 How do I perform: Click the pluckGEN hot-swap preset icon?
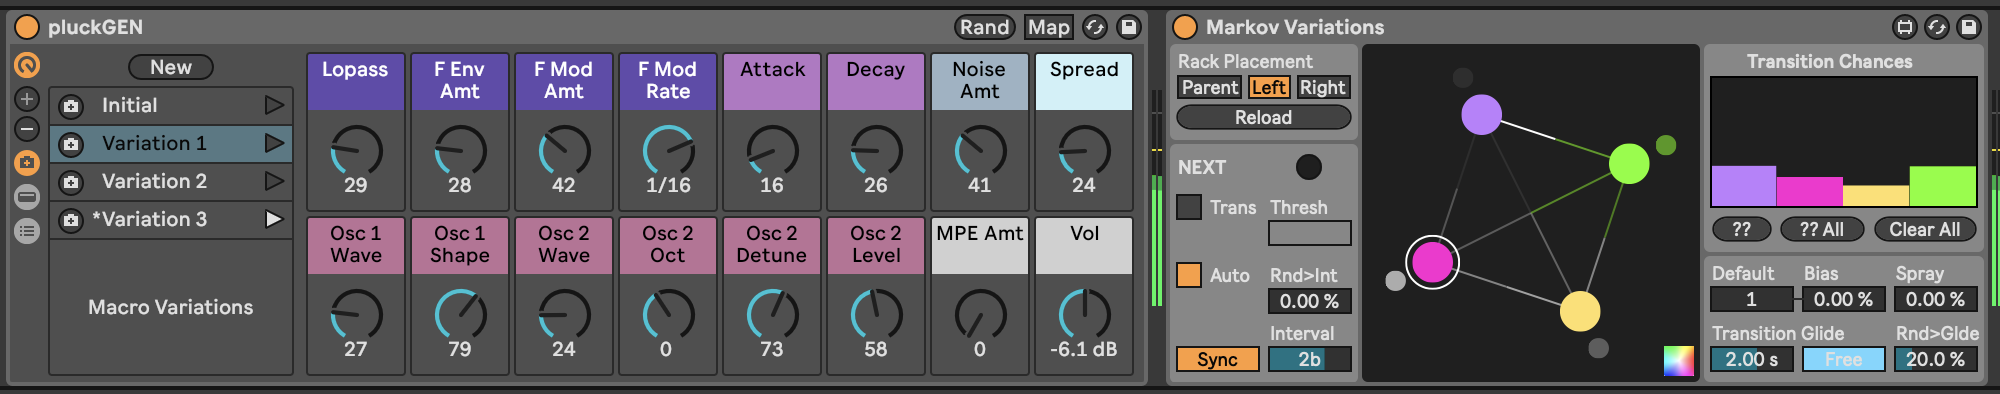click(1095, 27)
